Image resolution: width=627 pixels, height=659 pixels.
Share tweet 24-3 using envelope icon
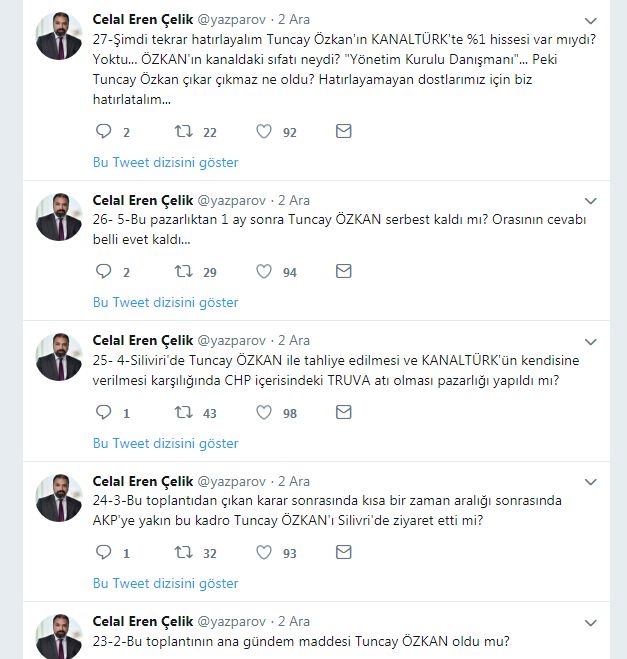(343, 552)
